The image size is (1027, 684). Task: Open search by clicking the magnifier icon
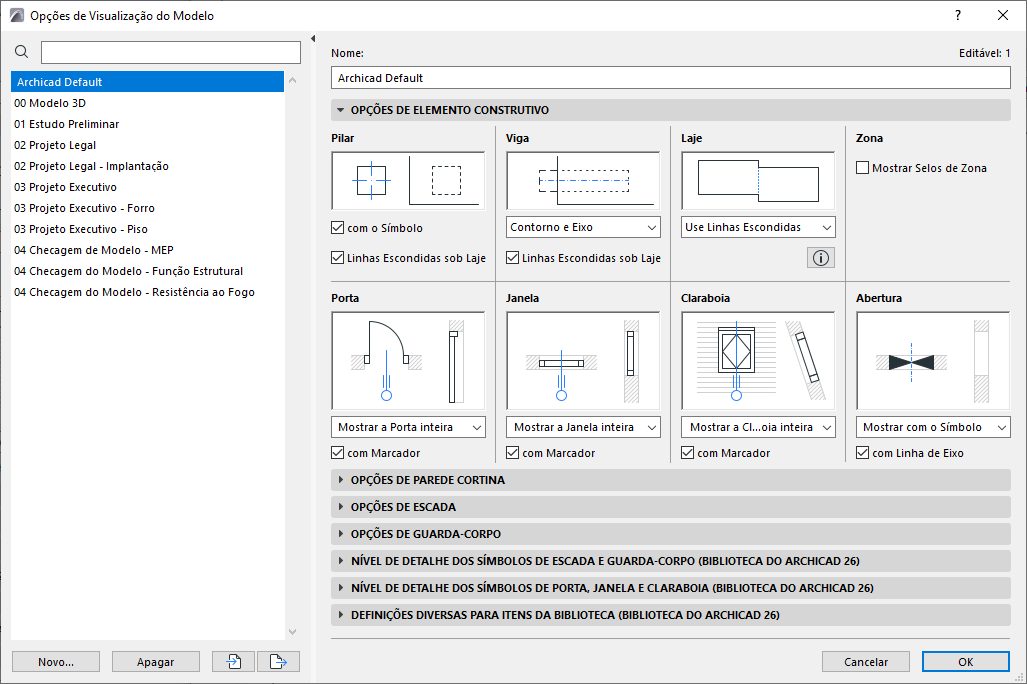click(21, 51)
